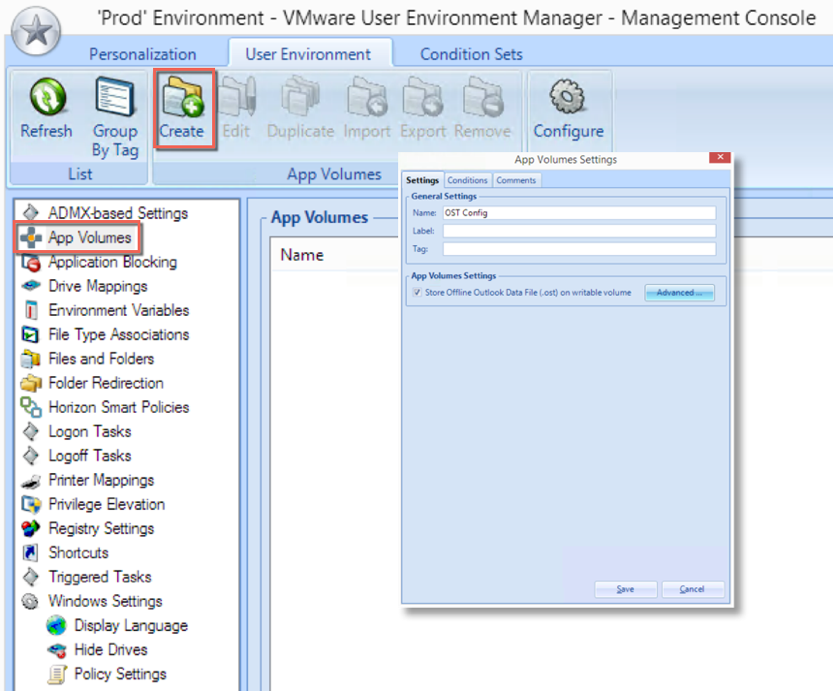Click the Group By Tag icon
The width and height of the screenshot is (833, 691).
[115, 96]
